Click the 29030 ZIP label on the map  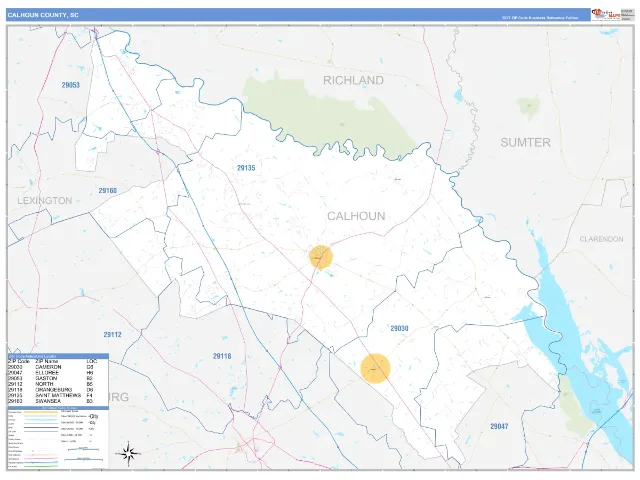399,328
